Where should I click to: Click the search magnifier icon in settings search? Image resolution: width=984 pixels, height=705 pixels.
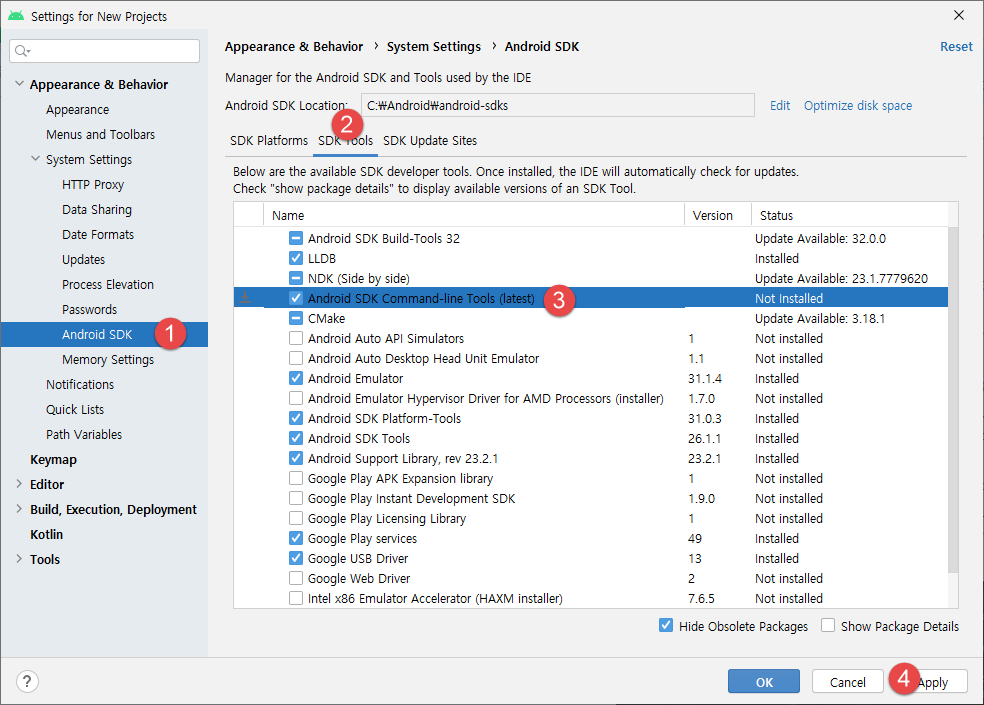22,51
